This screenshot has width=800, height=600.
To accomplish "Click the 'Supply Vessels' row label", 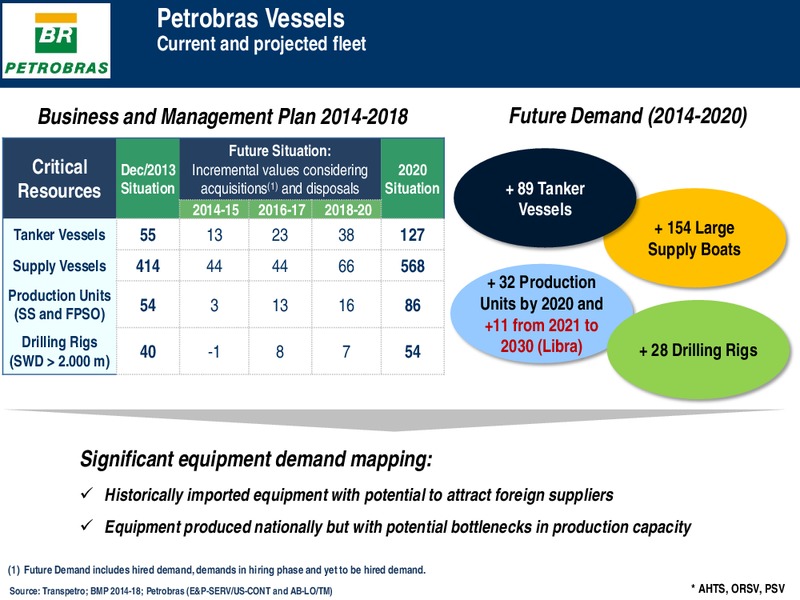I will coord(59,266).
